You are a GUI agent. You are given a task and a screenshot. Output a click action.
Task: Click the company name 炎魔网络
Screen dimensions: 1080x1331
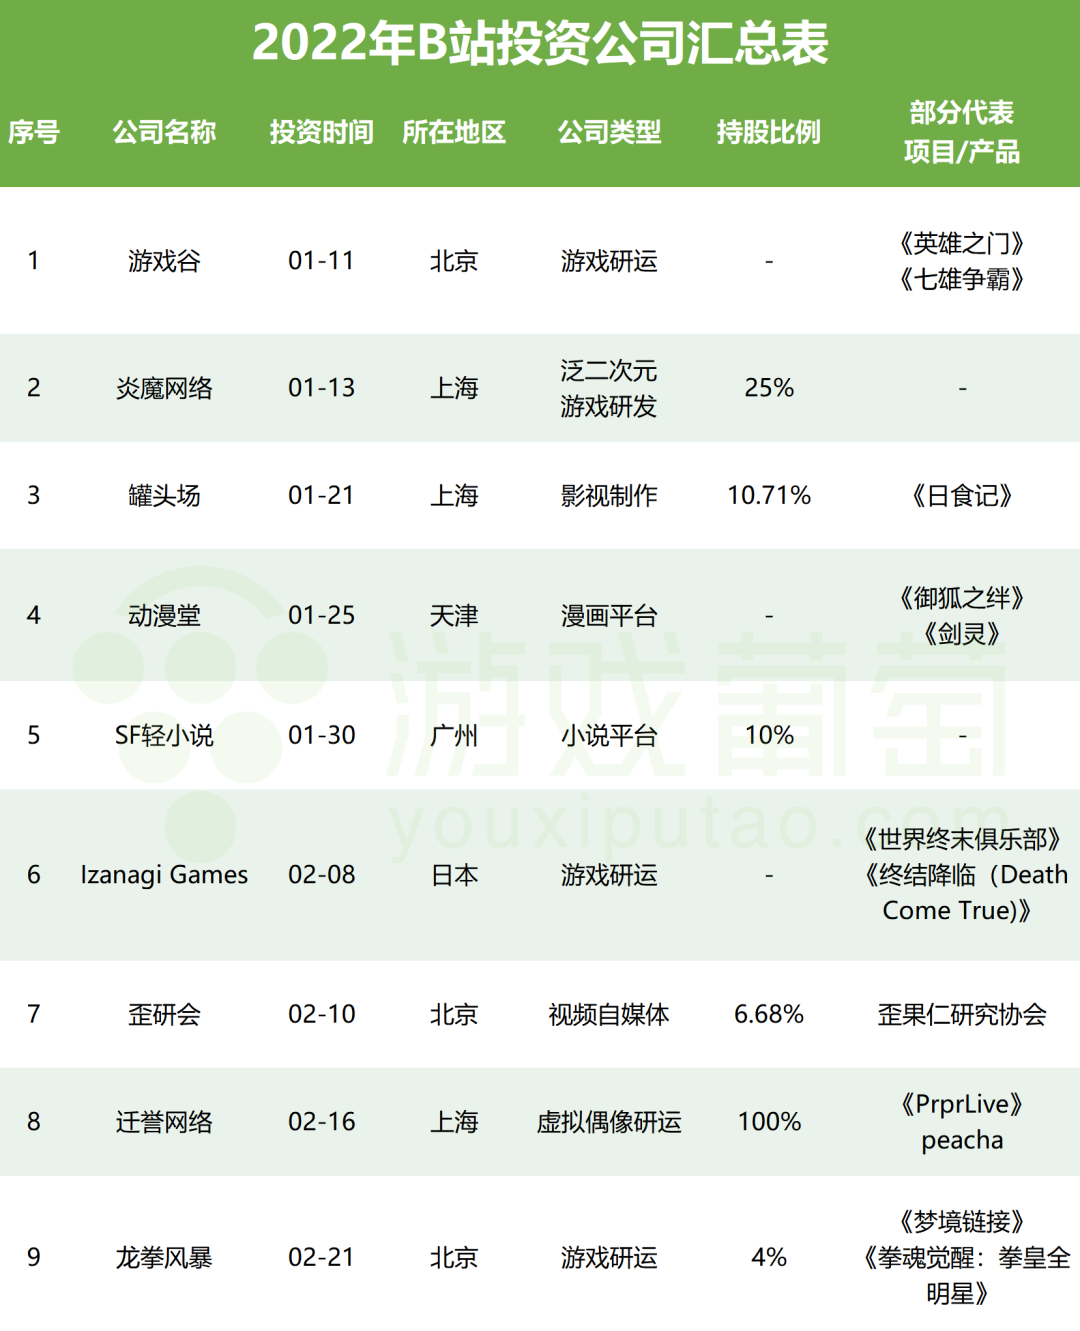164,388
